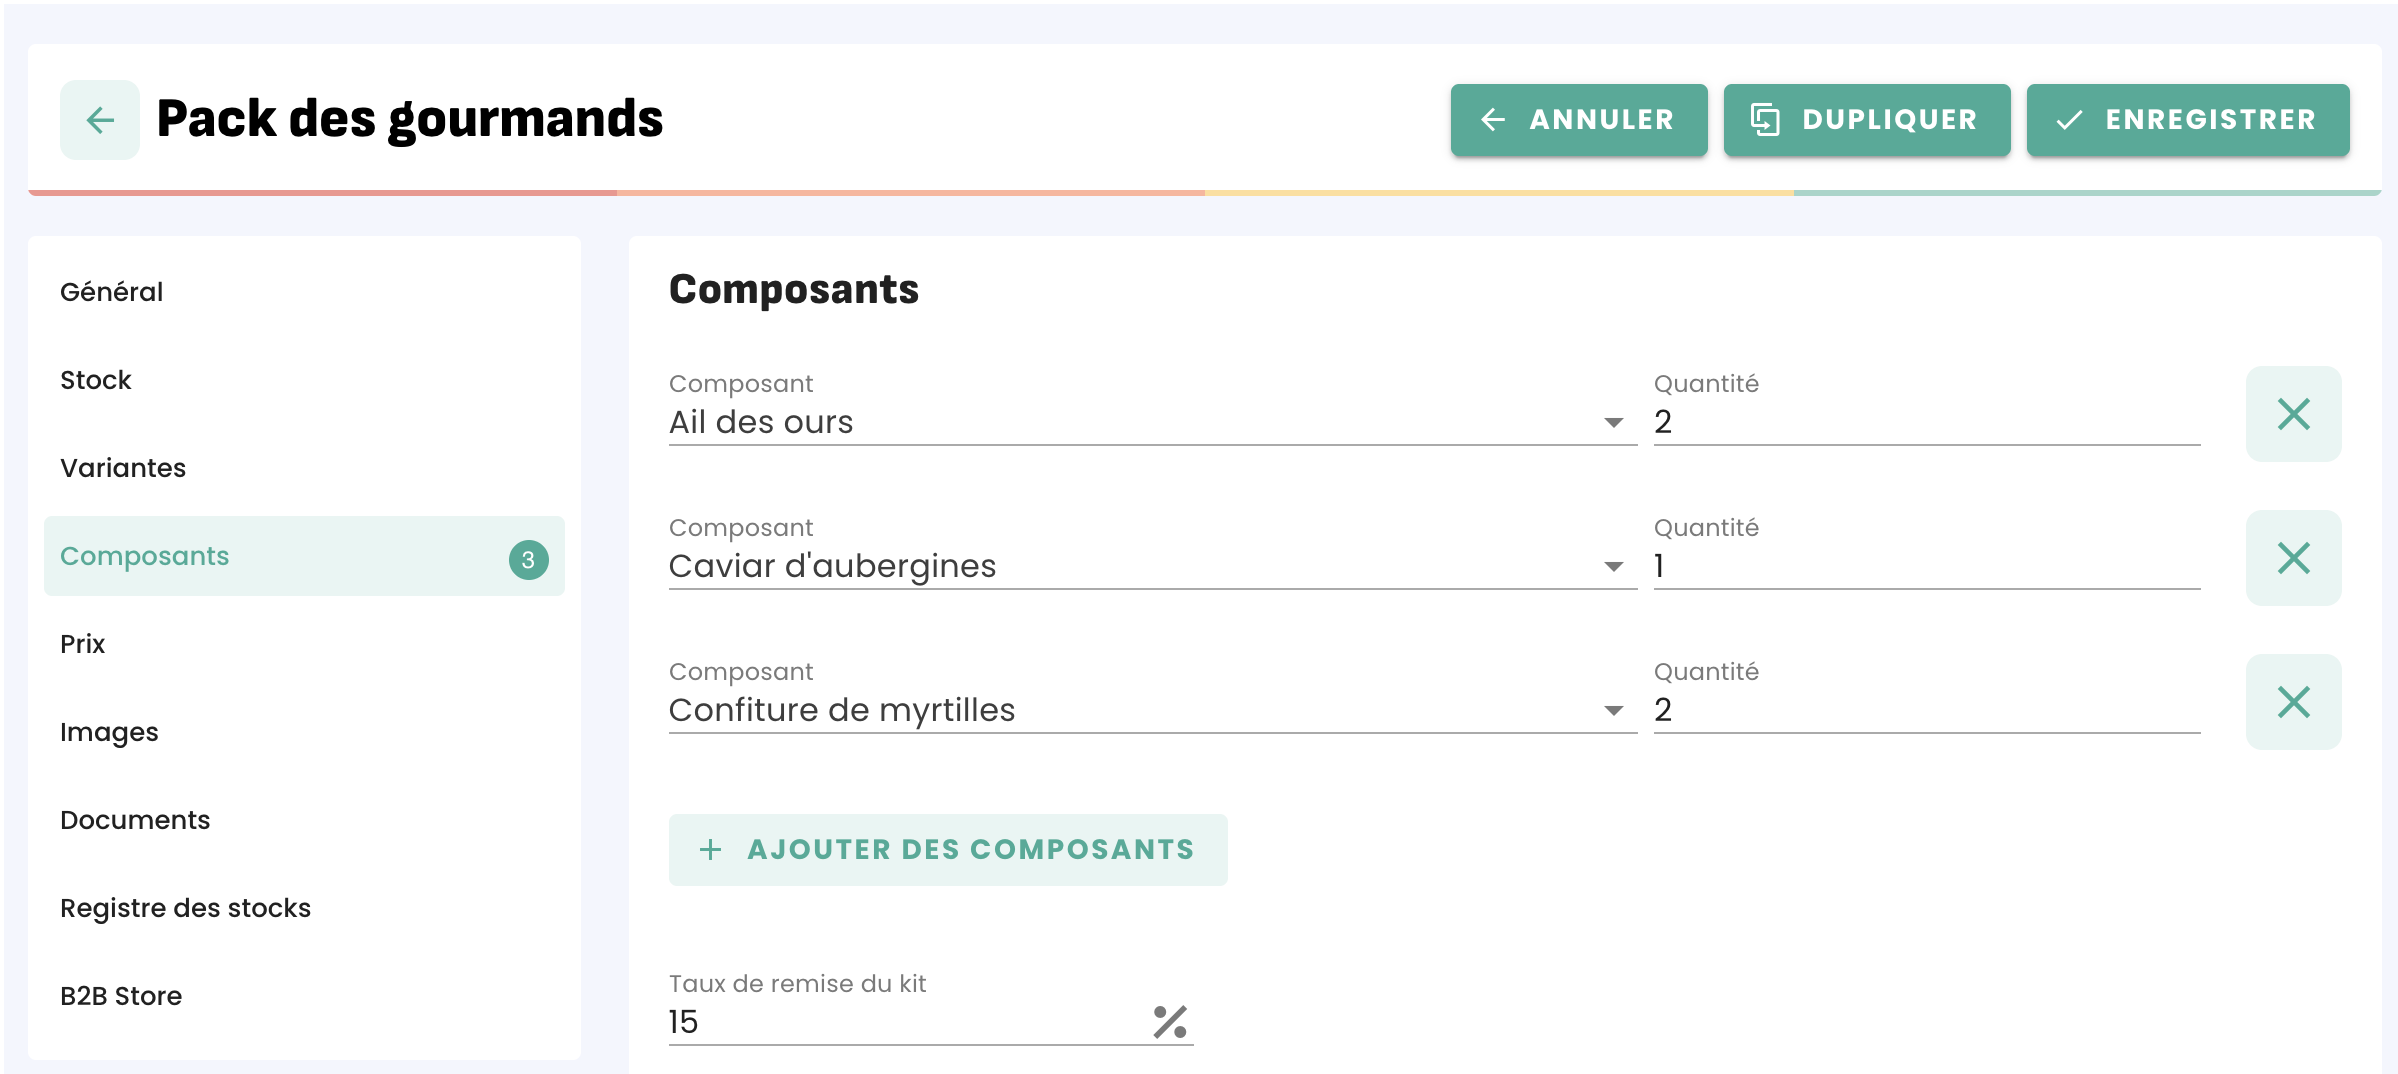2398x1074 pixels.
Task: Open the Stock section
Action: click(x=96, y=380)
